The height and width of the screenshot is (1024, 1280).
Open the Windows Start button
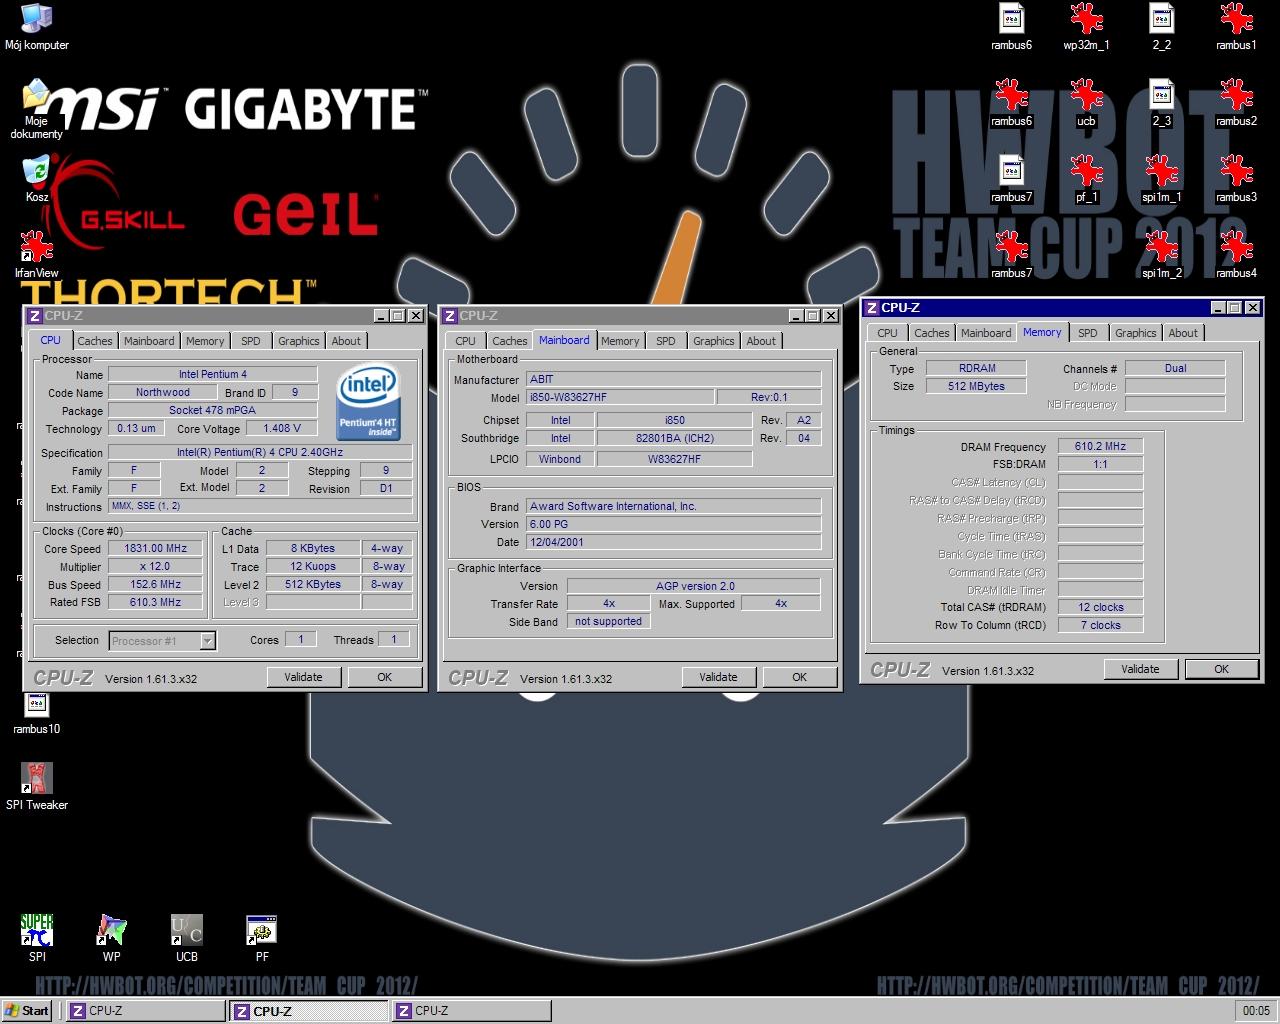(27, 1010)
